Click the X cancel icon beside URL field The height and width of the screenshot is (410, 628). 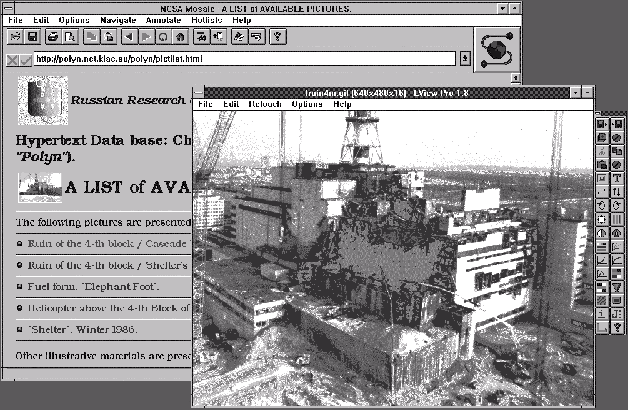[x=12, y=60]
